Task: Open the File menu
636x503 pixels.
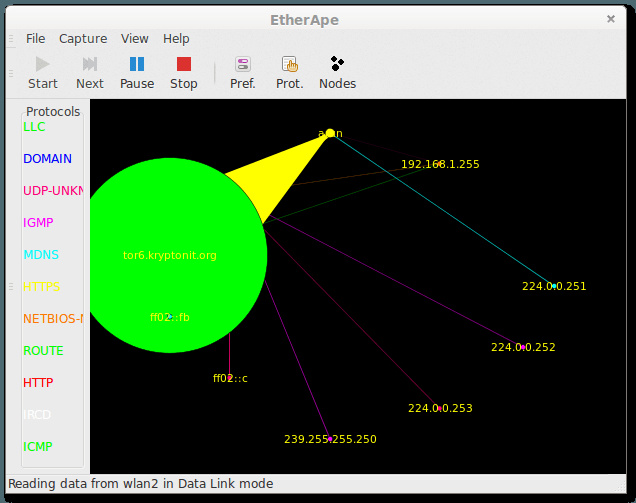Action: coord(36,39)
